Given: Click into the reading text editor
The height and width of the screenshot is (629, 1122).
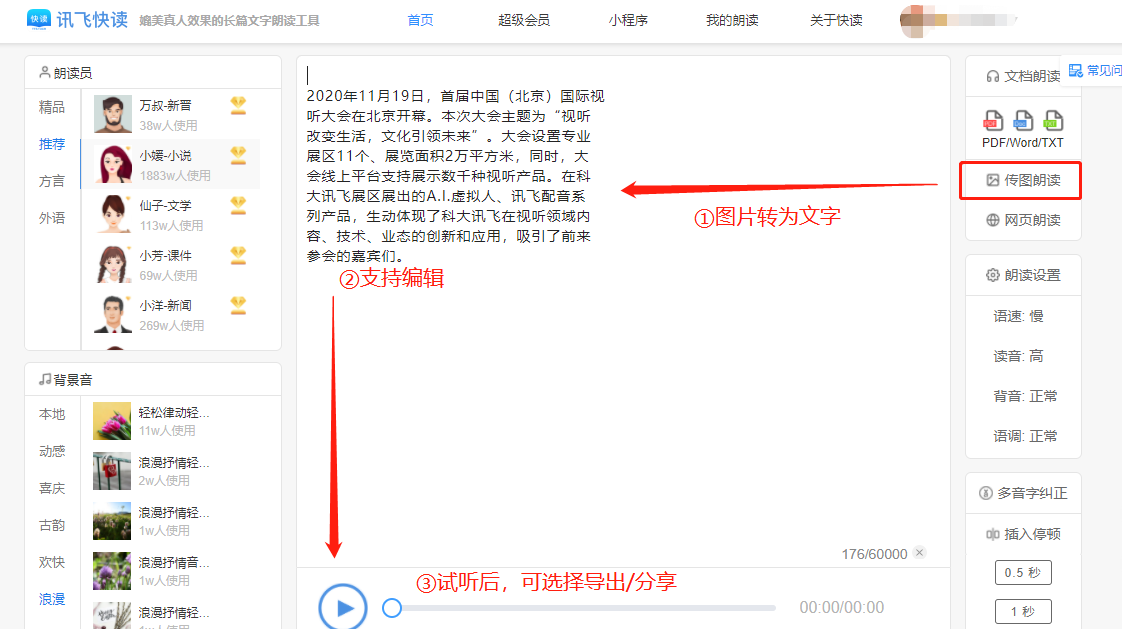Looking at the screenshot, I should (623, 311).
